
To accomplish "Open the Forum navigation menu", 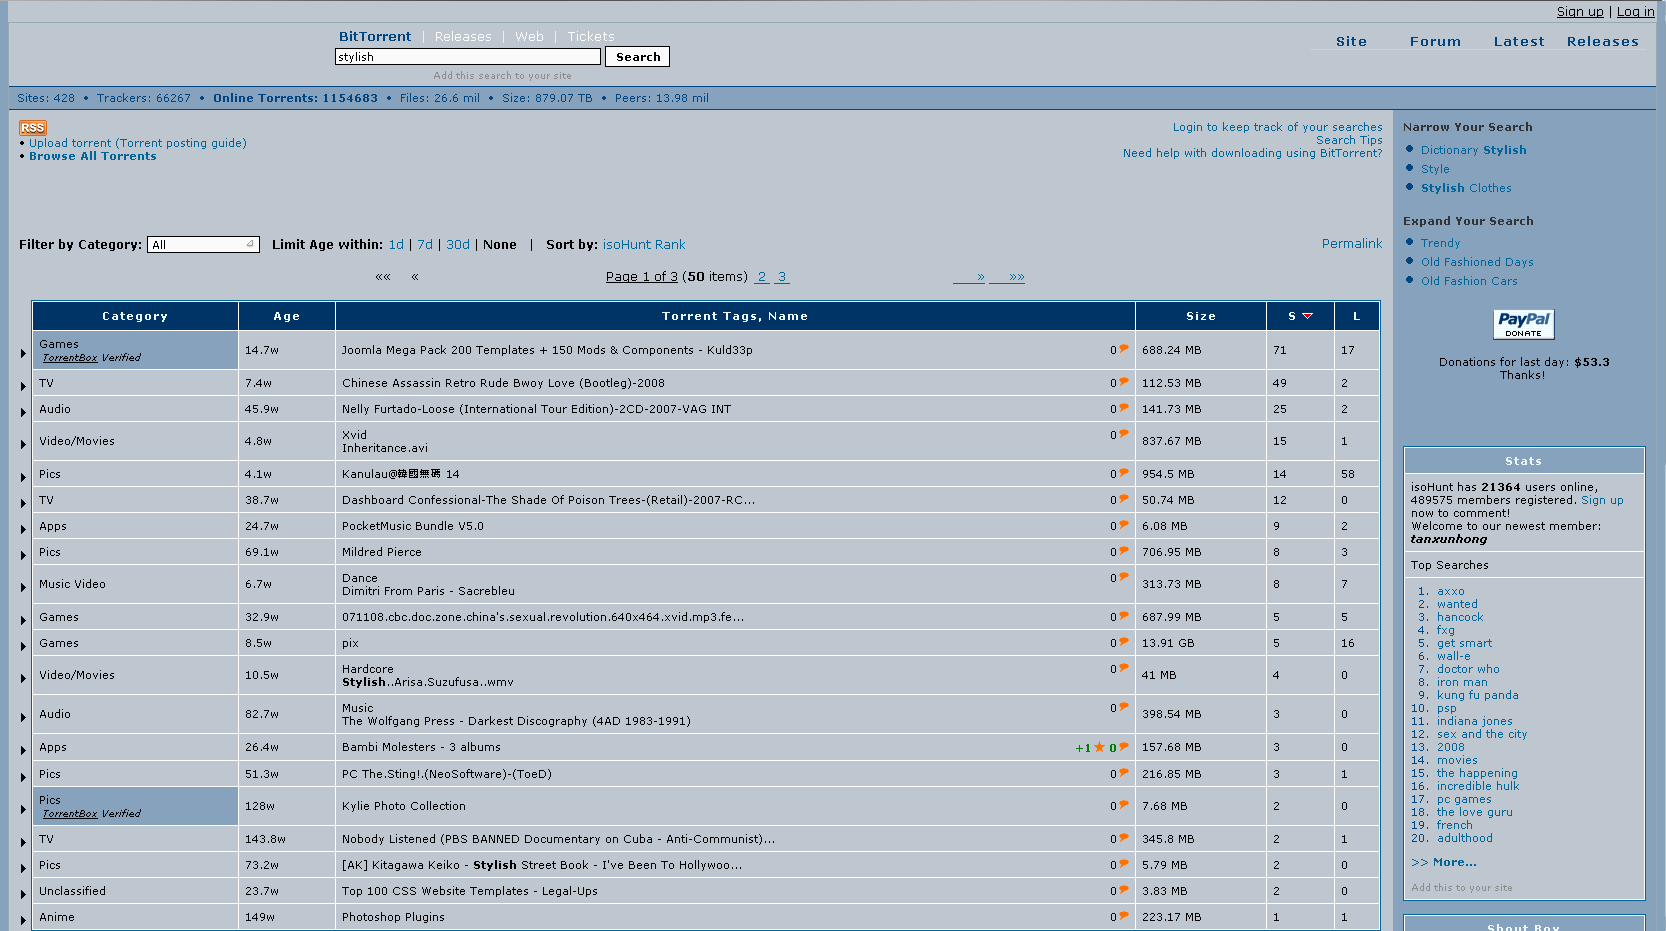I will pyautogui.click(x=1435, y=41).
